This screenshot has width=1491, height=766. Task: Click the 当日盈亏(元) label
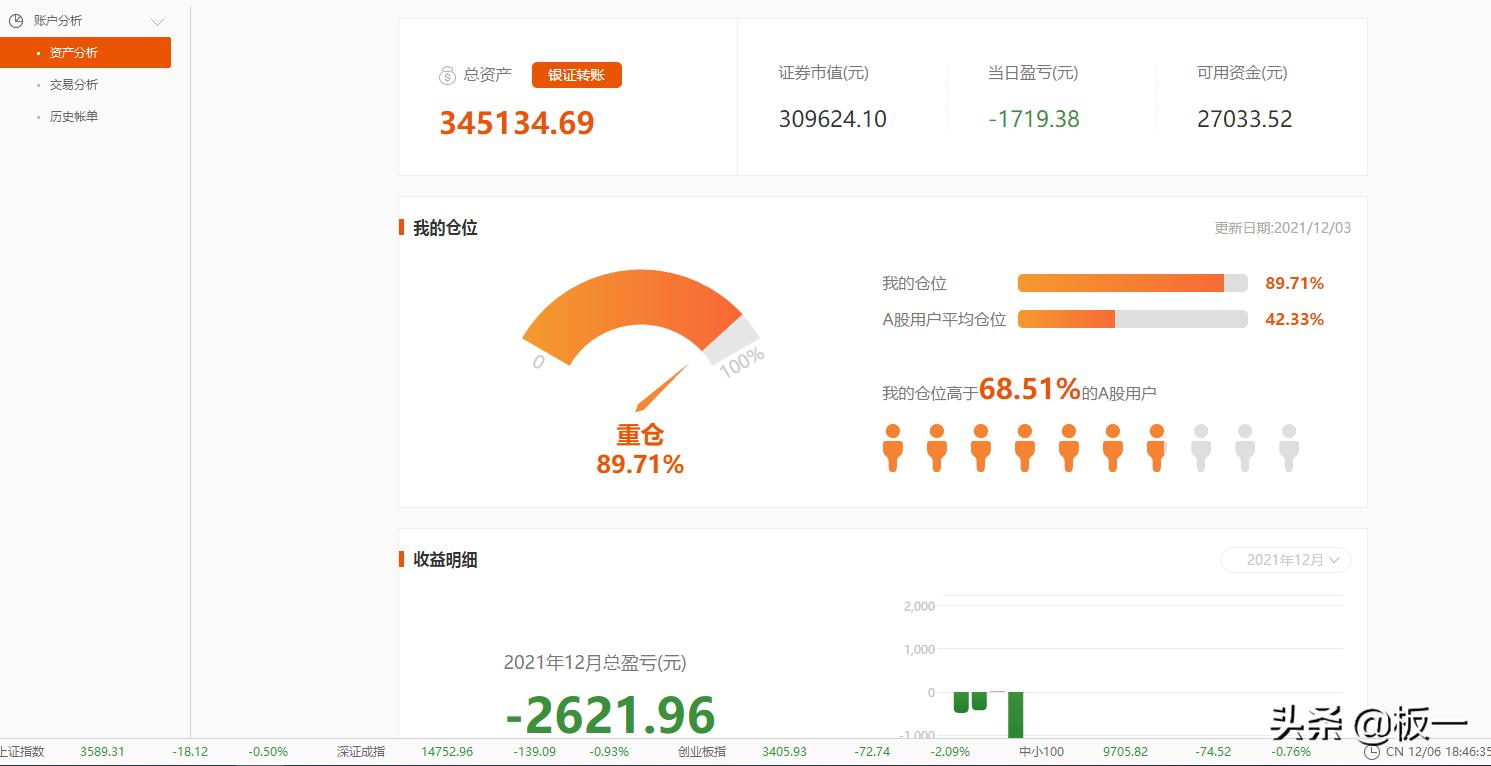coord(1033,73)
